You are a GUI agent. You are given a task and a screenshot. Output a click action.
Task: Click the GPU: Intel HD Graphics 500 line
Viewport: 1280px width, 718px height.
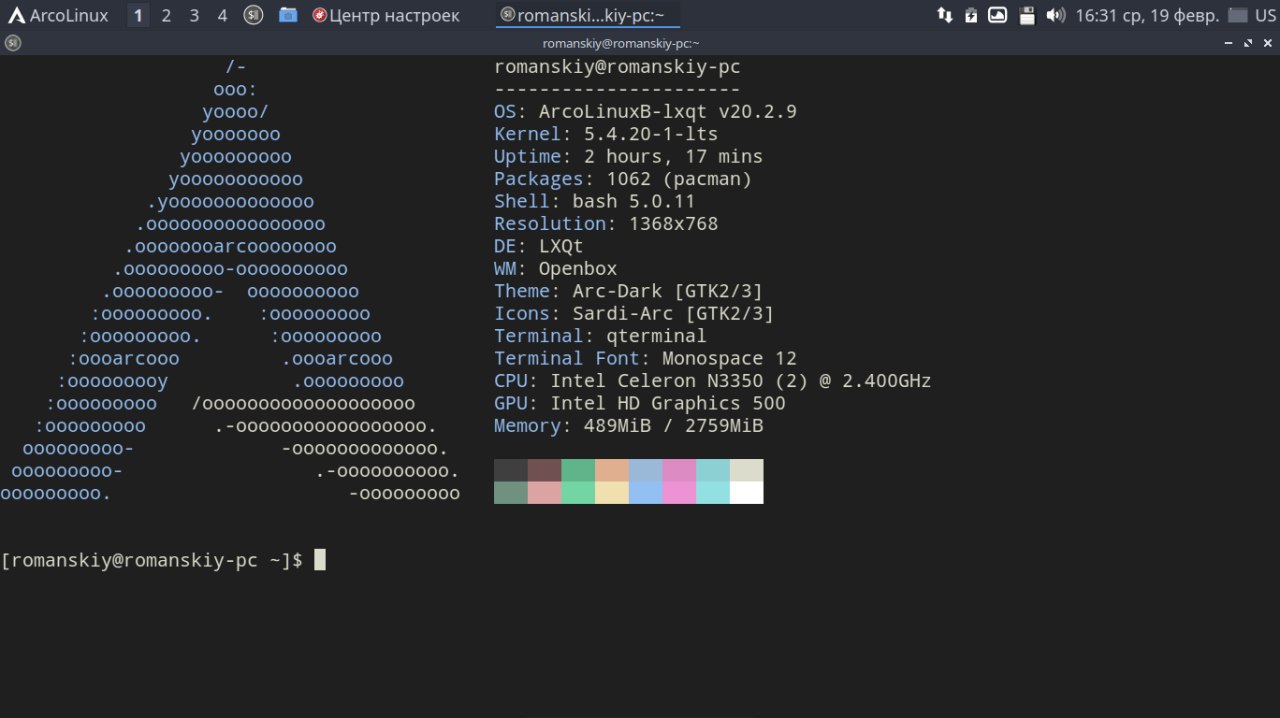point(640,403)
